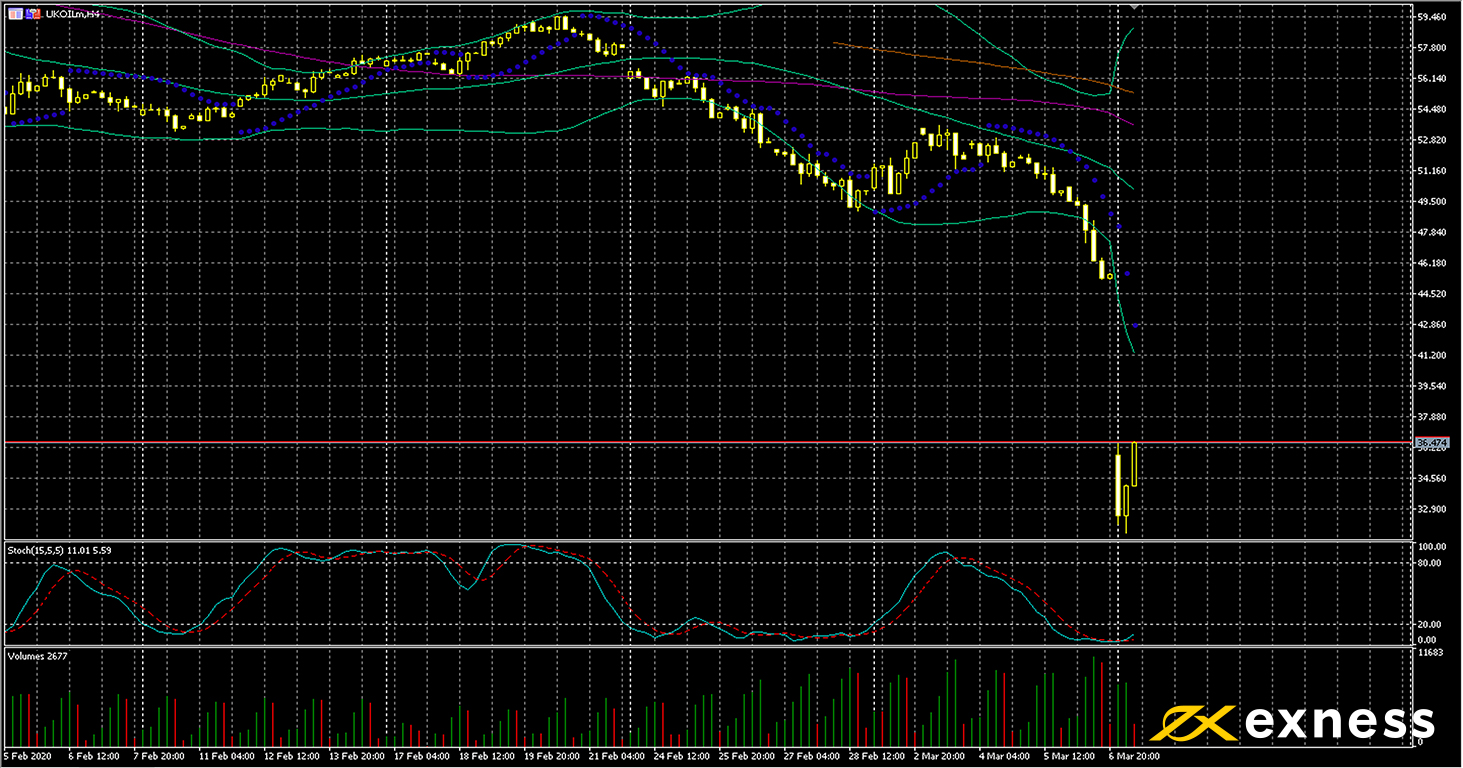The image size is (1463, 768).
Task: Click the 12 Feb 12:00 time label
Action: [x=292, y=757]
